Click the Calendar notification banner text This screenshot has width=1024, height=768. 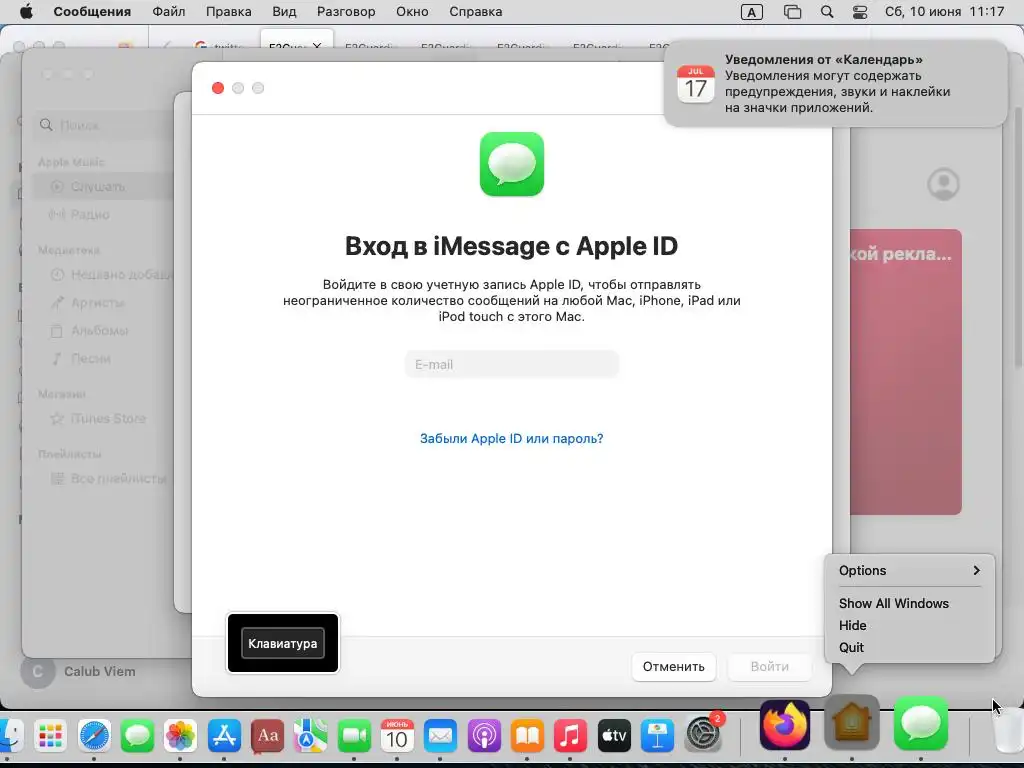coord(839,84)
